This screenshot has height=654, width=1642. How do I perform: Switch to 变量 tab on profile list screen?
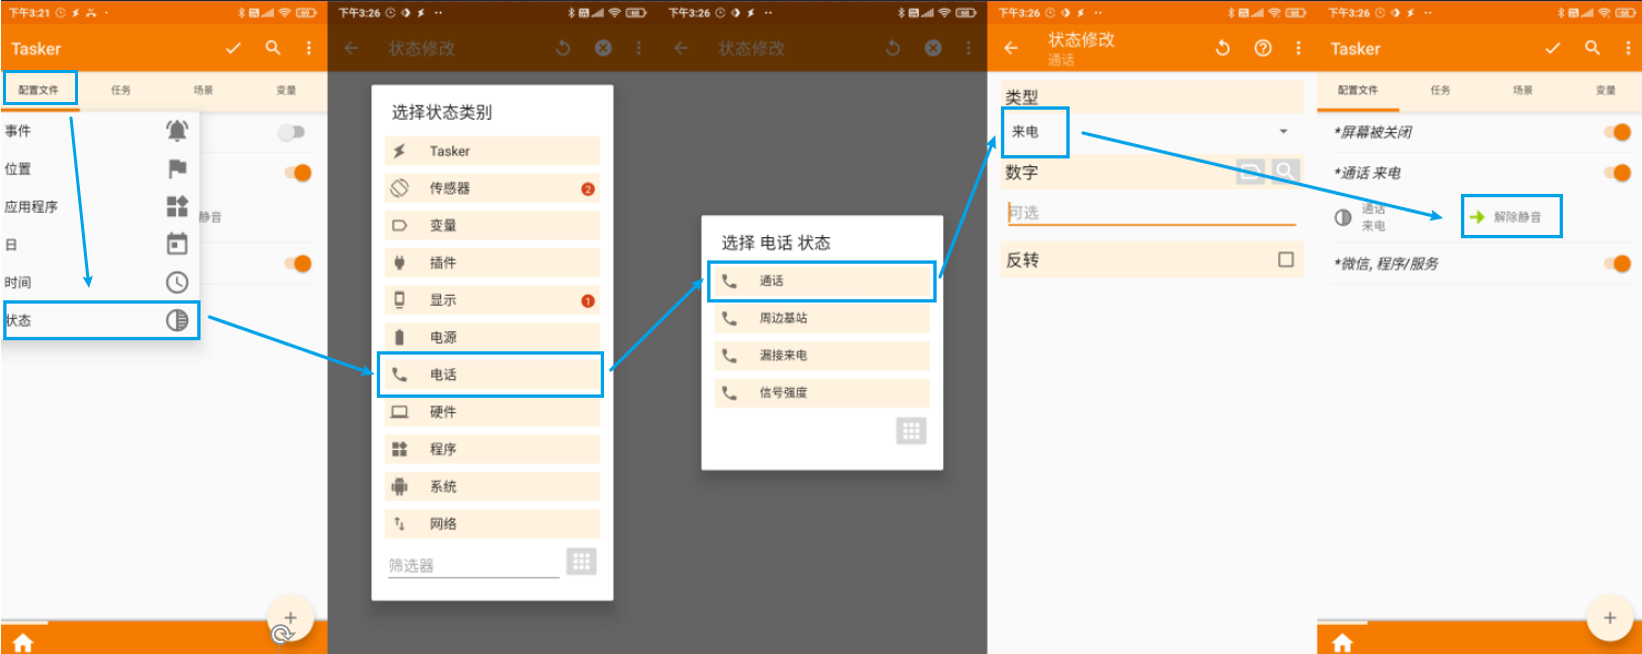pyautogui.click(x=1605, y=90)
